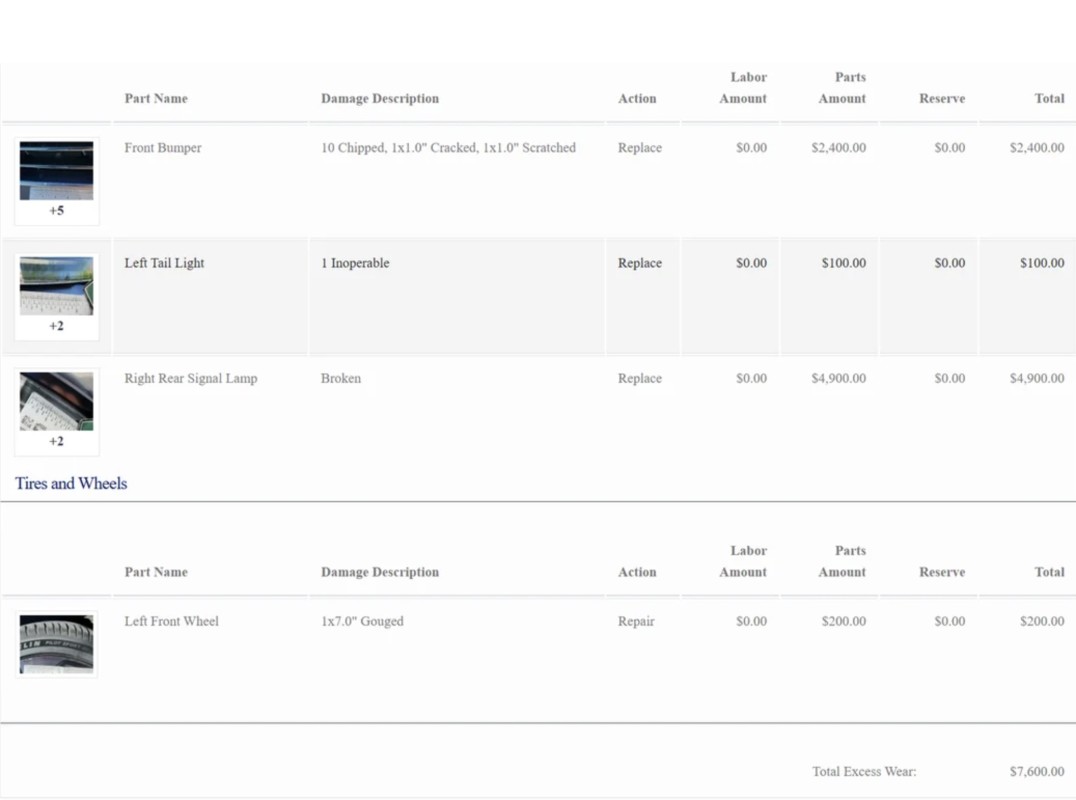
Task: Sort by first table's Part Name header
Action: click(156, 98)
